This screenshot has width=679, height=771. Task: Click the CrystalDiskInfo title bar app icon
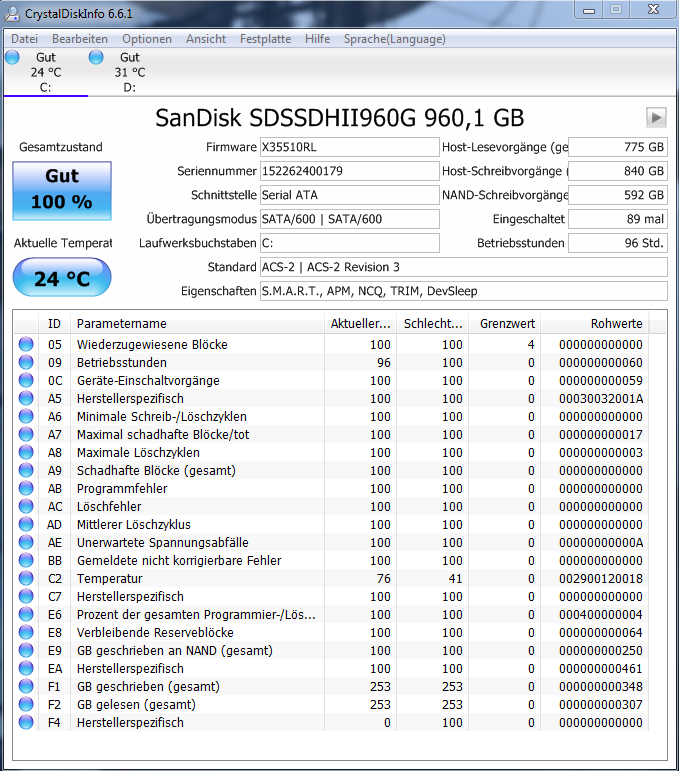12,13
